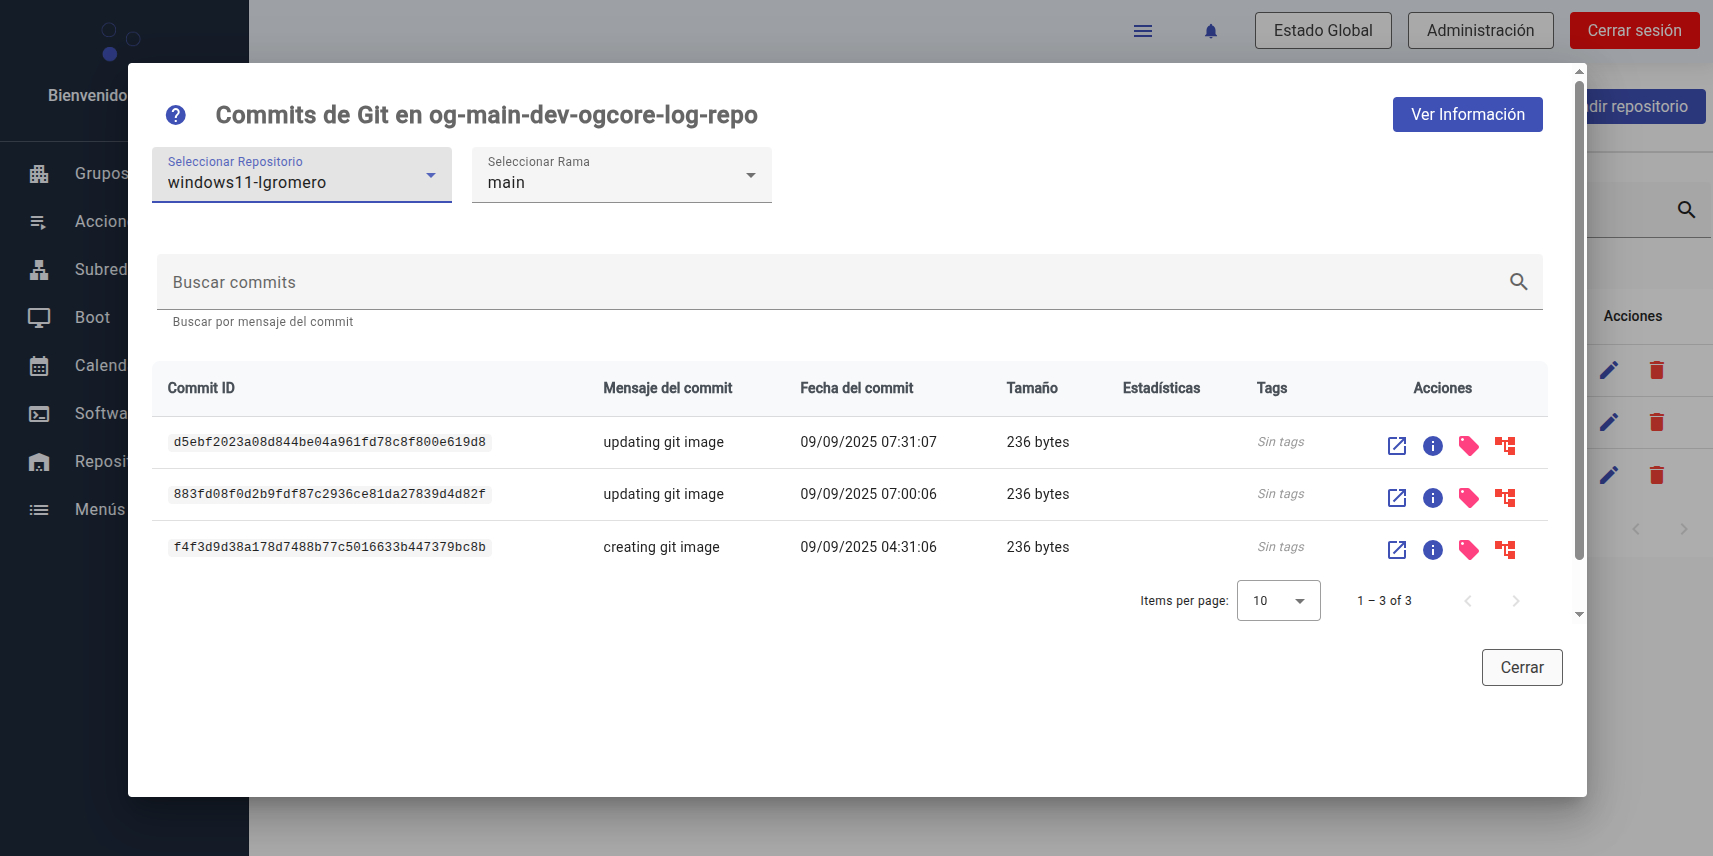Image resolution: width=1713 pixels, height=856 pixels.
Task: Expand the Seleccionar Rama dropdown
Action: click(x=621, y=175)
